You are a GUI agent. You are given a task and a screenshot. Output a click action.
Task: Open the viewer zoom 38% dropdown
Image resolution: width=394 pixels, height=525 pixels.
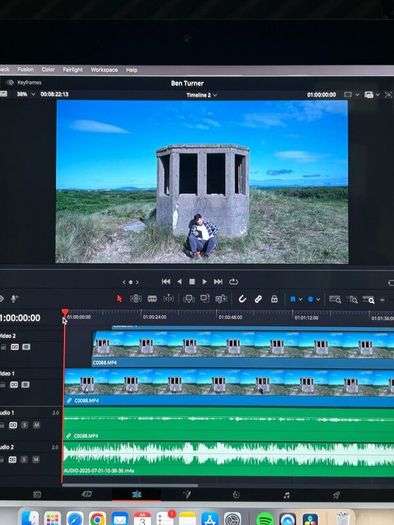[26, 94]
